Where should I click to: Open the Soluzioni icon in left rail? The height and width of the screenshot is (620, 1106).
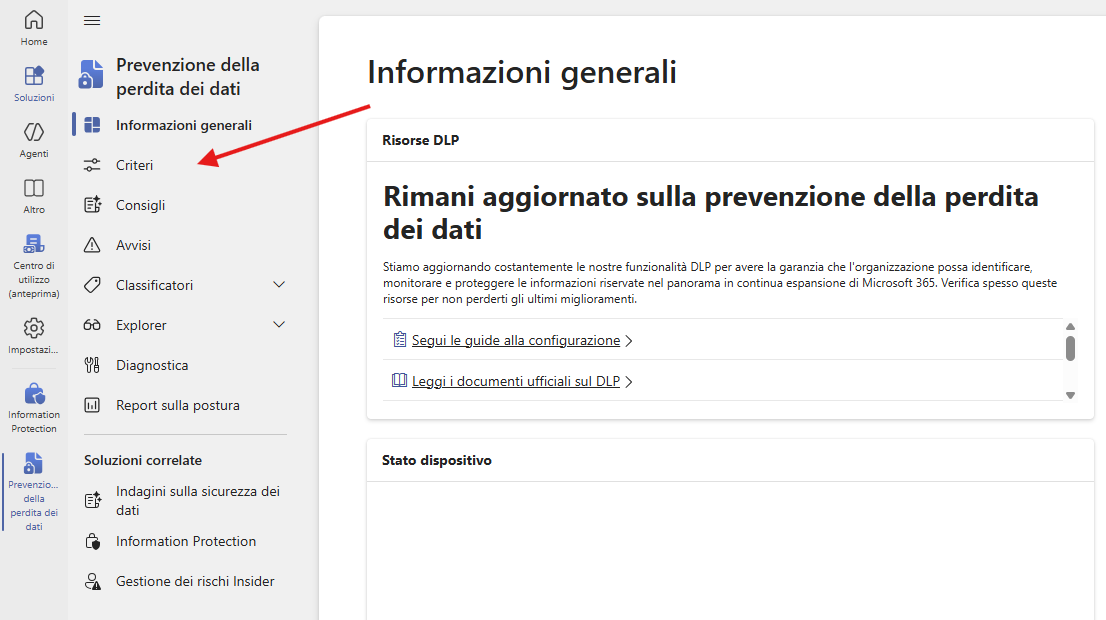tap(34, 75)
